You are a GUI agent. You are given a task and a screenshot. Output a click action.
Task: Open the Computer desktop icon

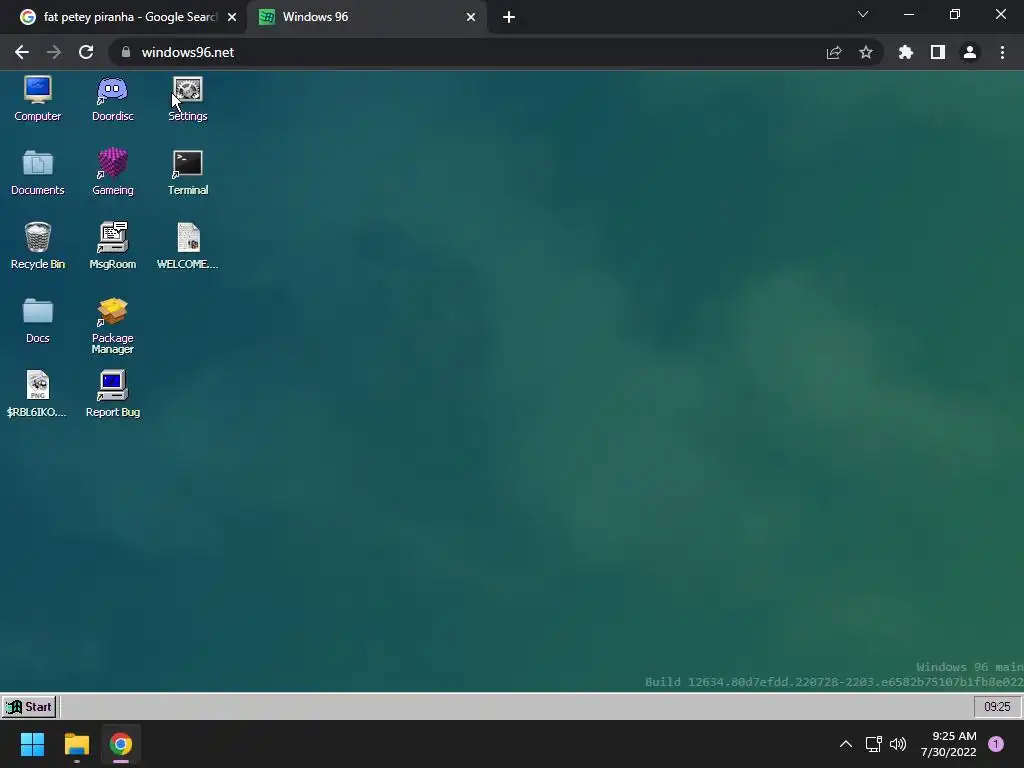coord(37,98)
